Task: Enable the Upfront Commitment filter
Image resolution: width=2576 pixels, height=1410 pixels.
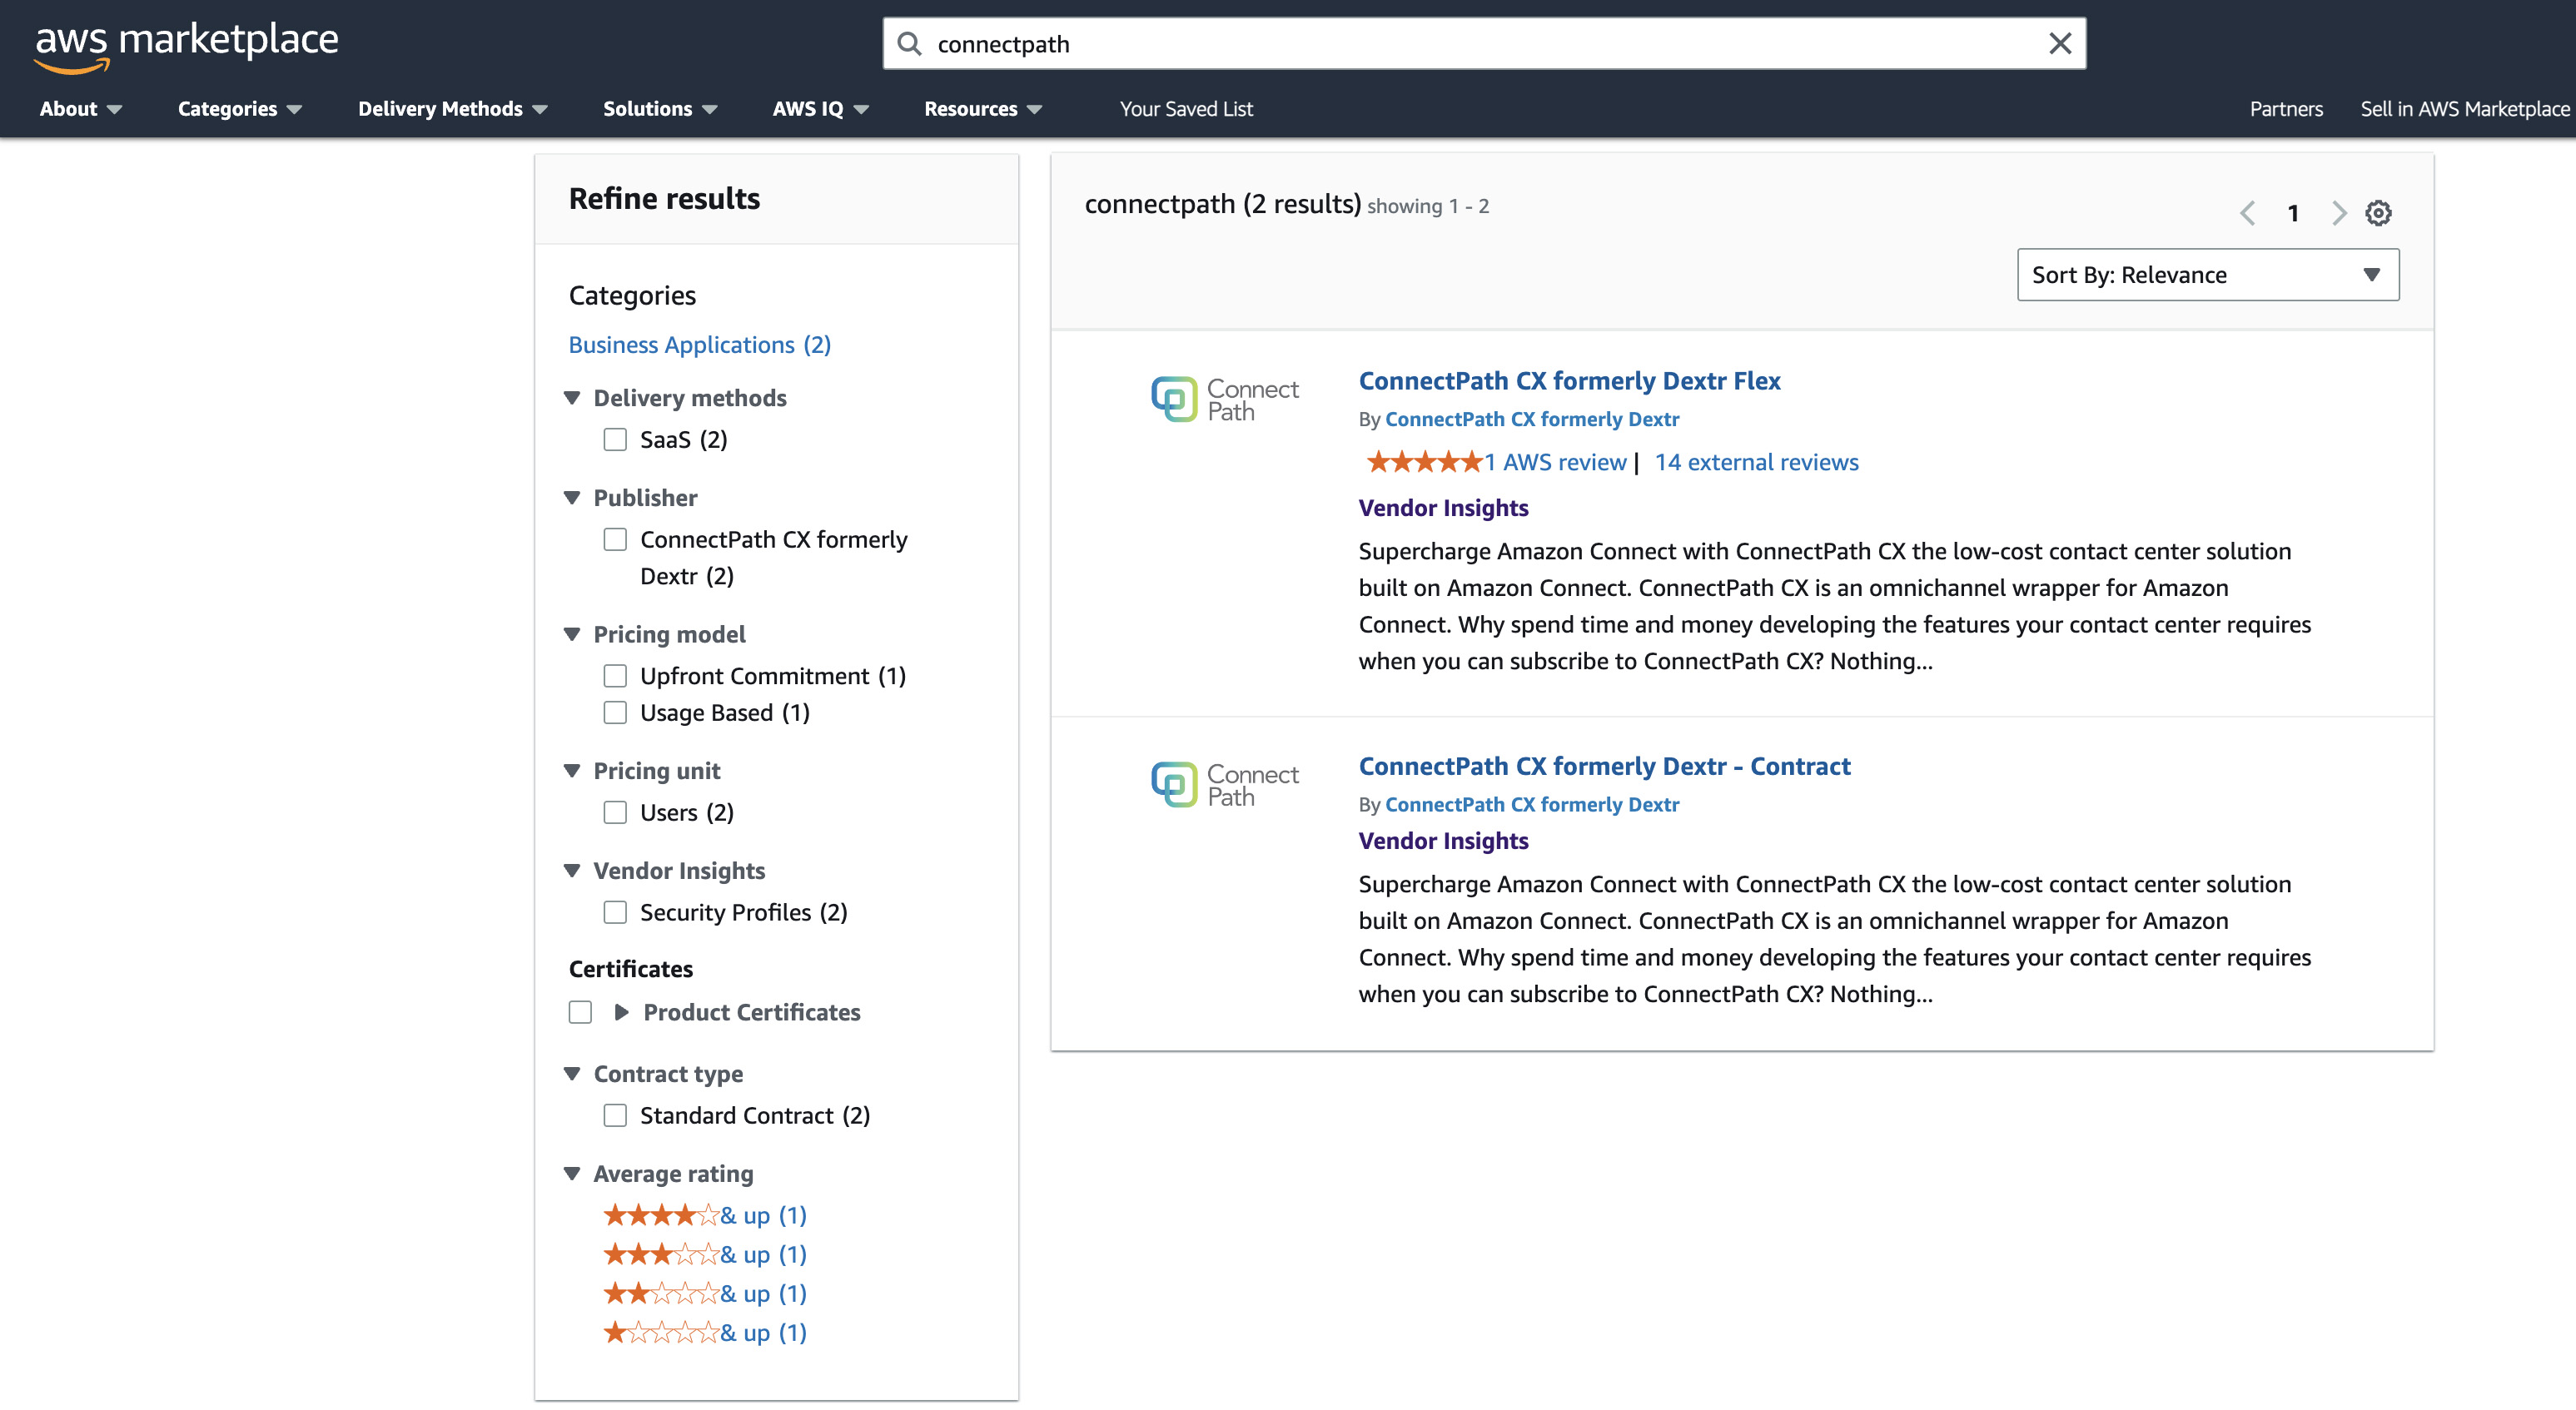Action: [x=615, y=676]
